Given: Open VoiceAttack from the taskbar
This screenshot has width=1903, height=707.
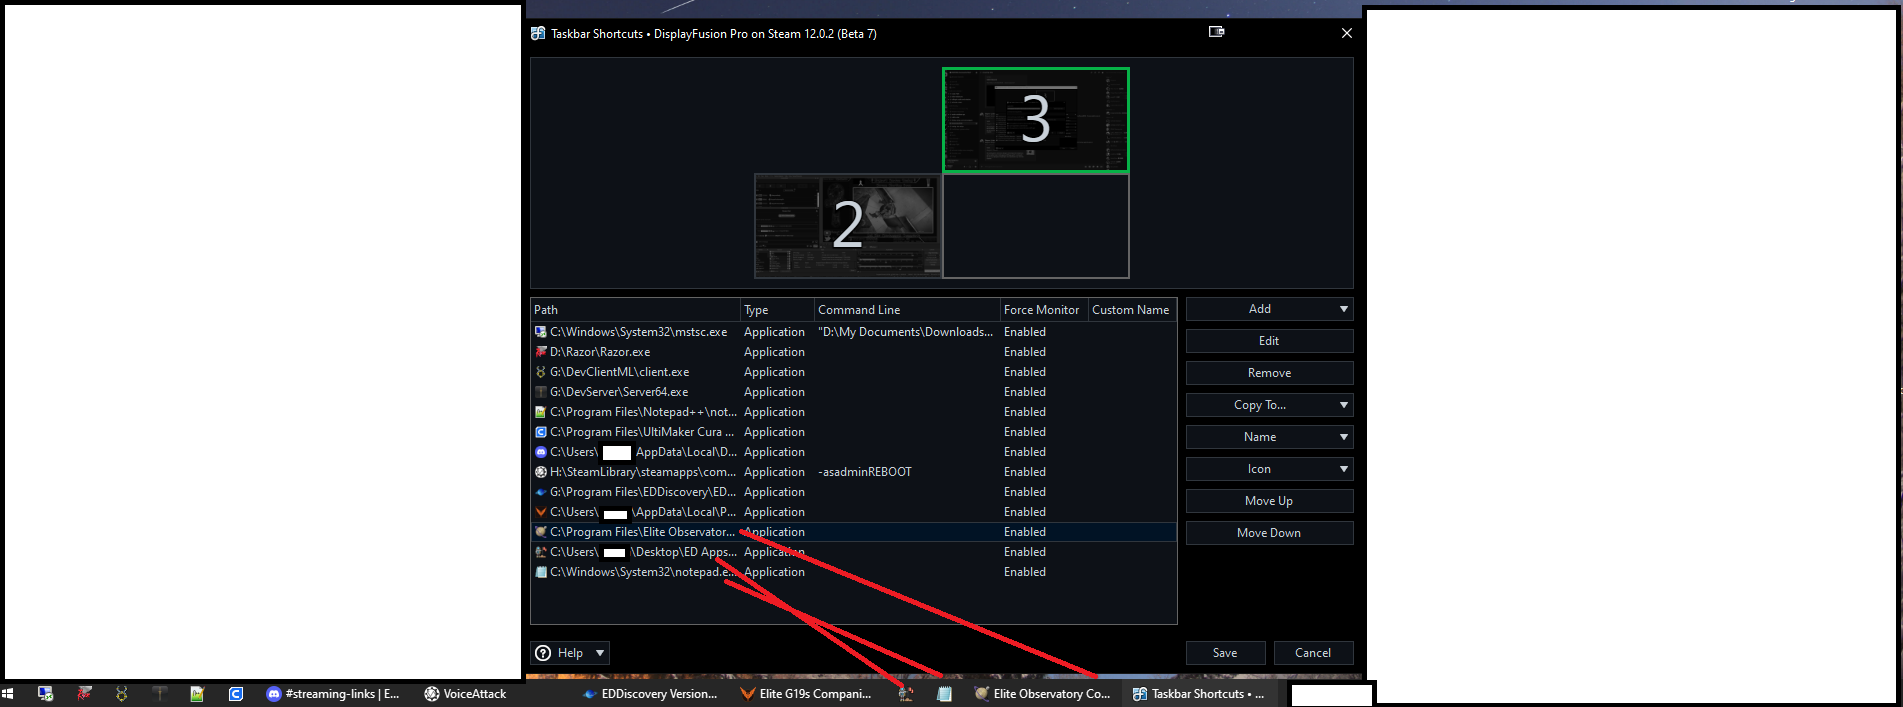Looking at the screenshot, I should [x=465, y=693].
